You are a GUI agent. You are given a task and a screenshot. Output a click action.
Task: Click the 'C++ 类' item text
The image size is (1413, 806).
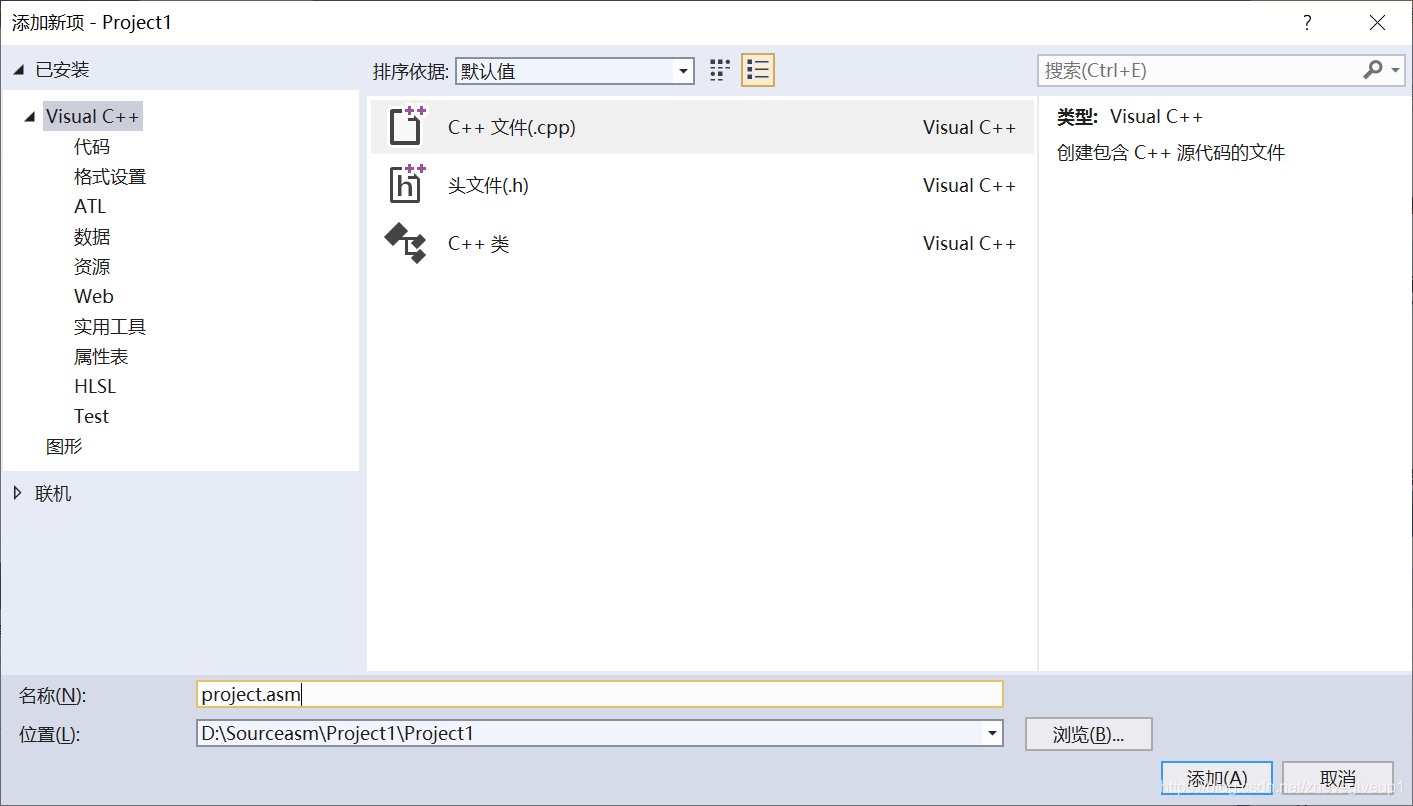point(479,243)
